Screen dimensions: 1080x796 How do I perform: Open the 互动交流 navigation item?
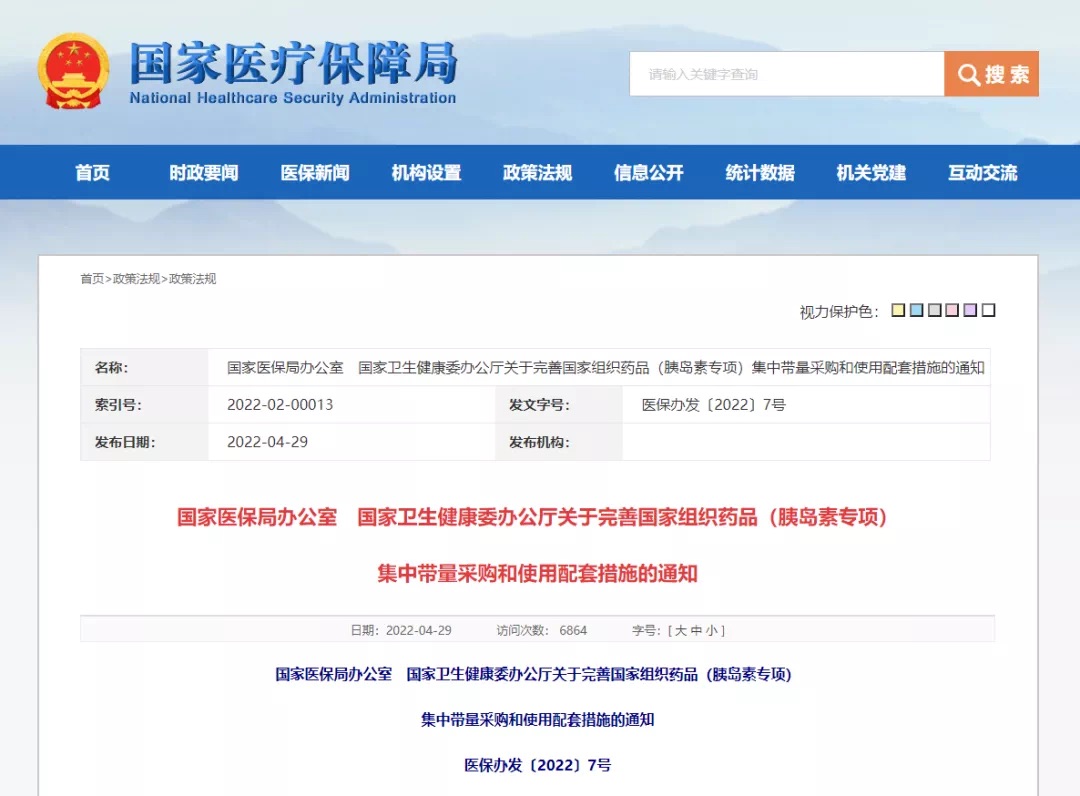click(982, 172)
